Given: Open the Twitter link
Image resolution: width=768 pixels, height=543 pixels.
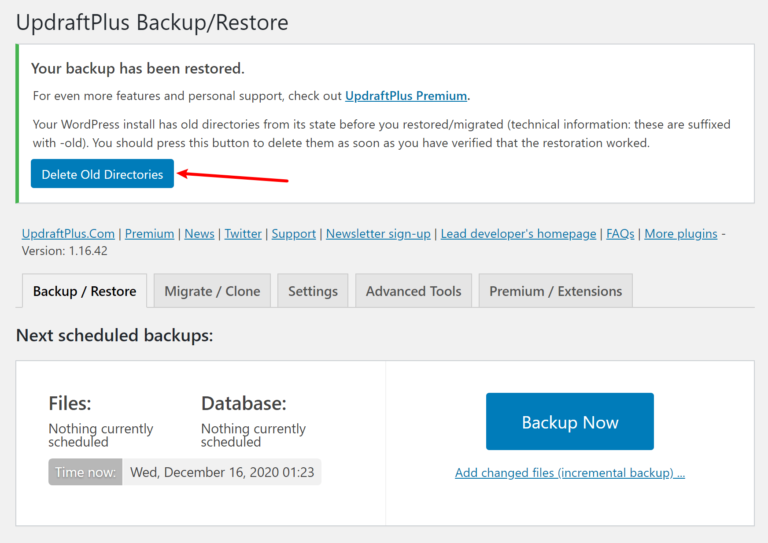Looking at the screenshot, I should point(243,233).
